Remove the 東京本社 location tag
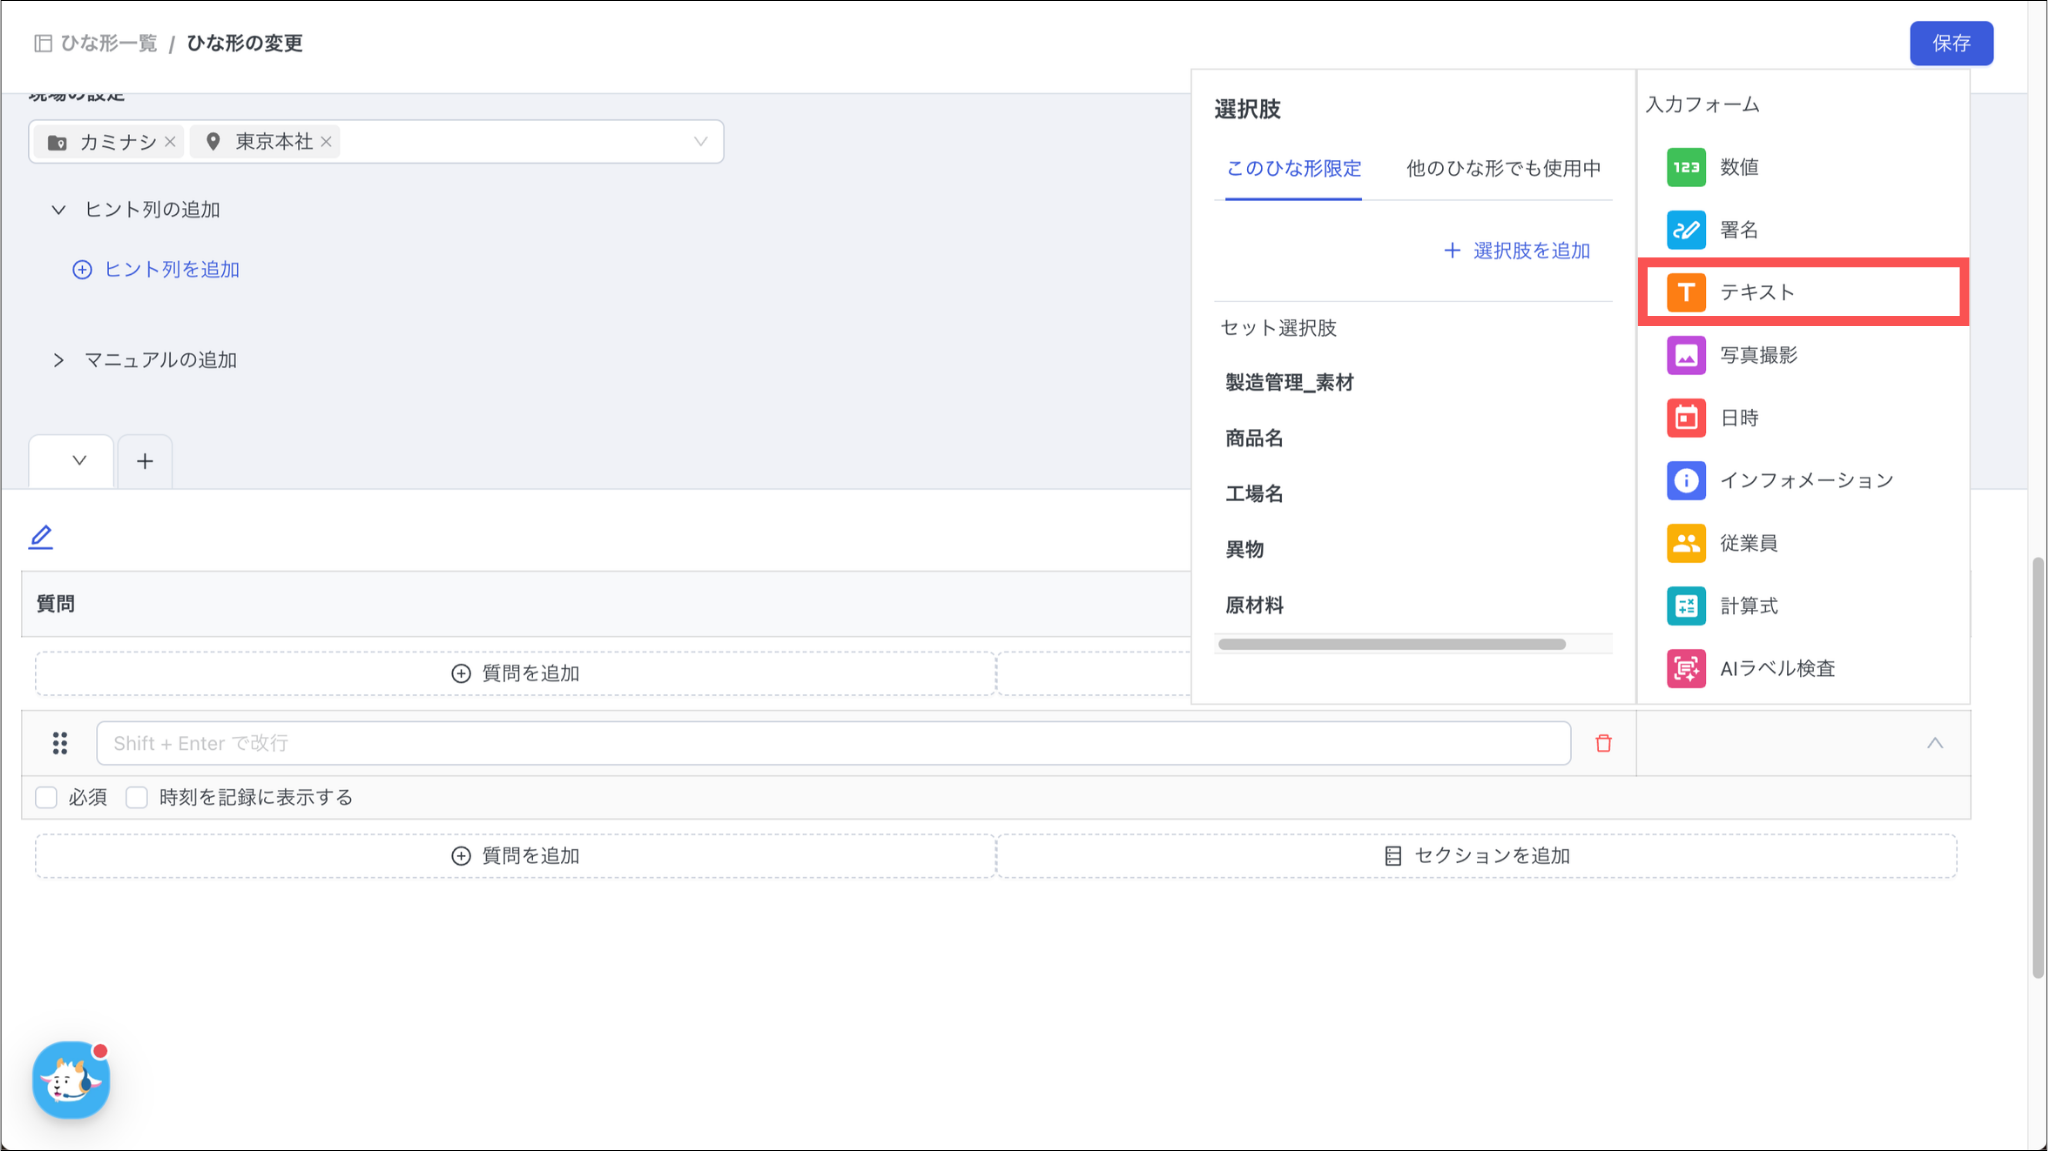Screen dimensions: 2048x1151 click(326, 142)
